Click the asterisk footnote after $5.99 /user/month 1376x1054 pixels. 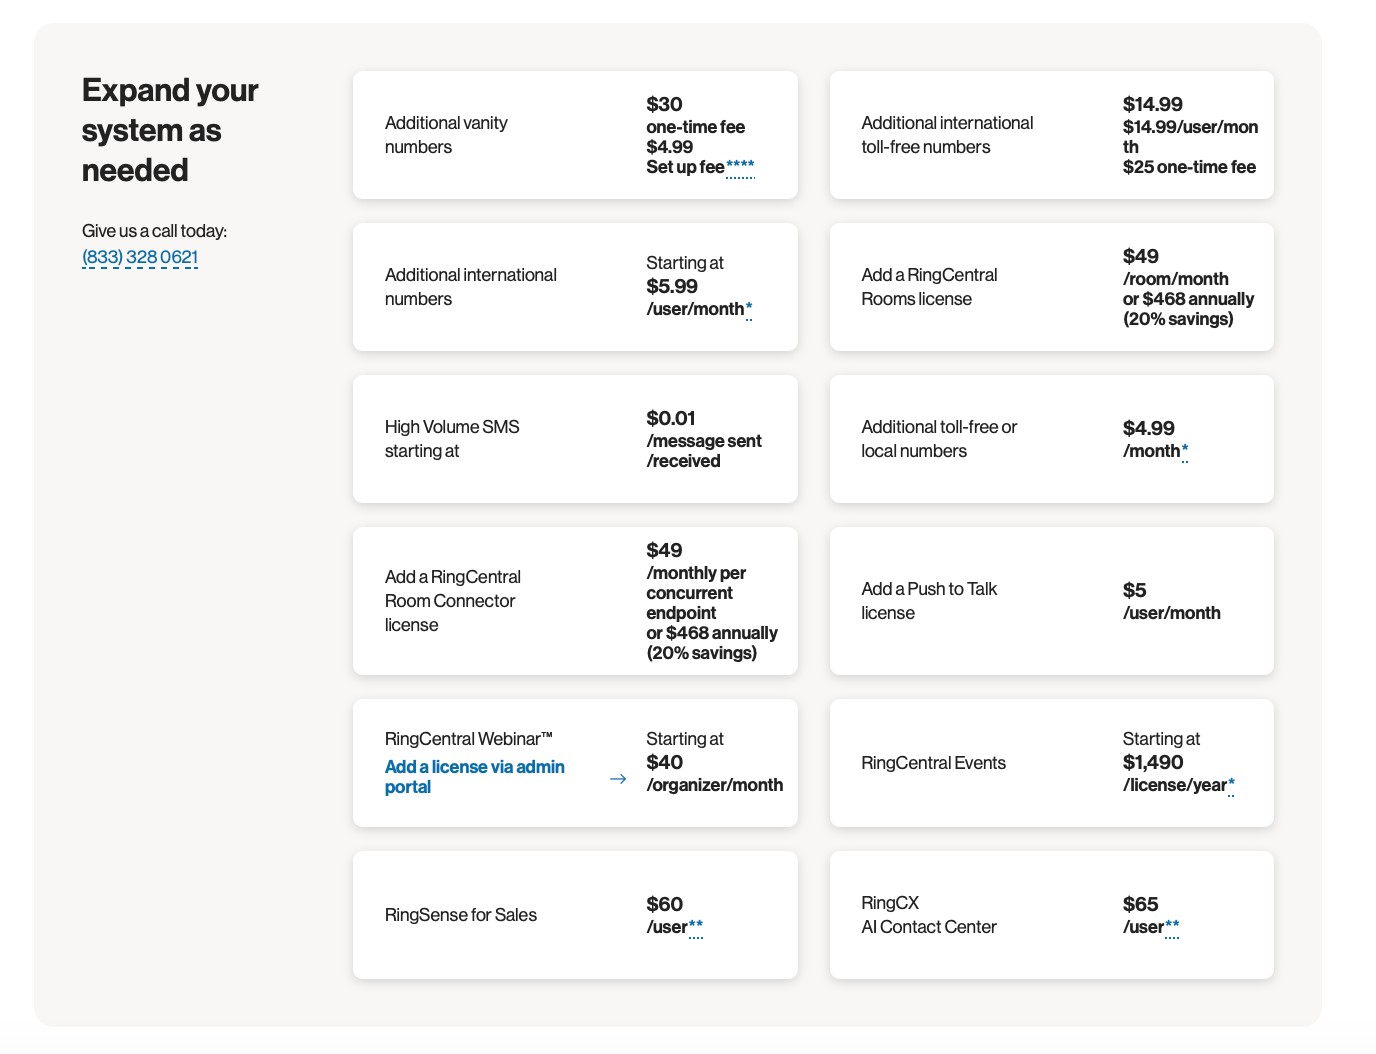coord(749,309)
